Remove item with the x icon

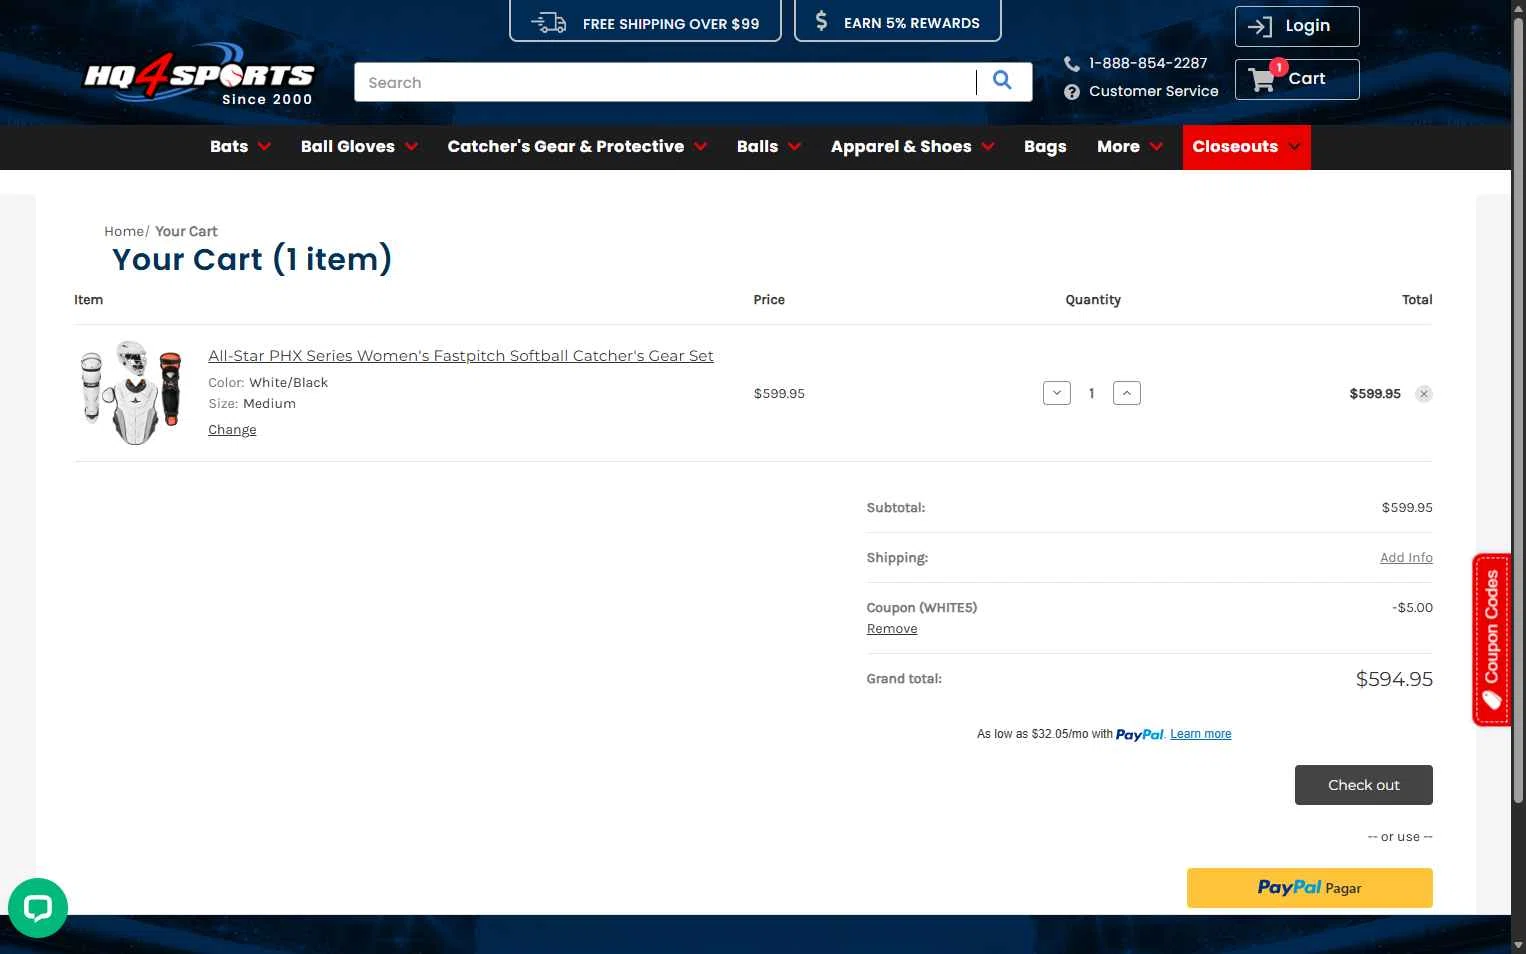point(1424,394)
